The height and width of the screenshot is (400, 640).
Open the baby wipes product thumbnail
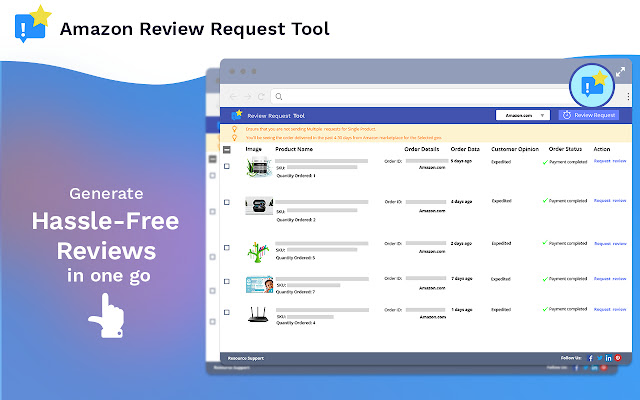260,284
